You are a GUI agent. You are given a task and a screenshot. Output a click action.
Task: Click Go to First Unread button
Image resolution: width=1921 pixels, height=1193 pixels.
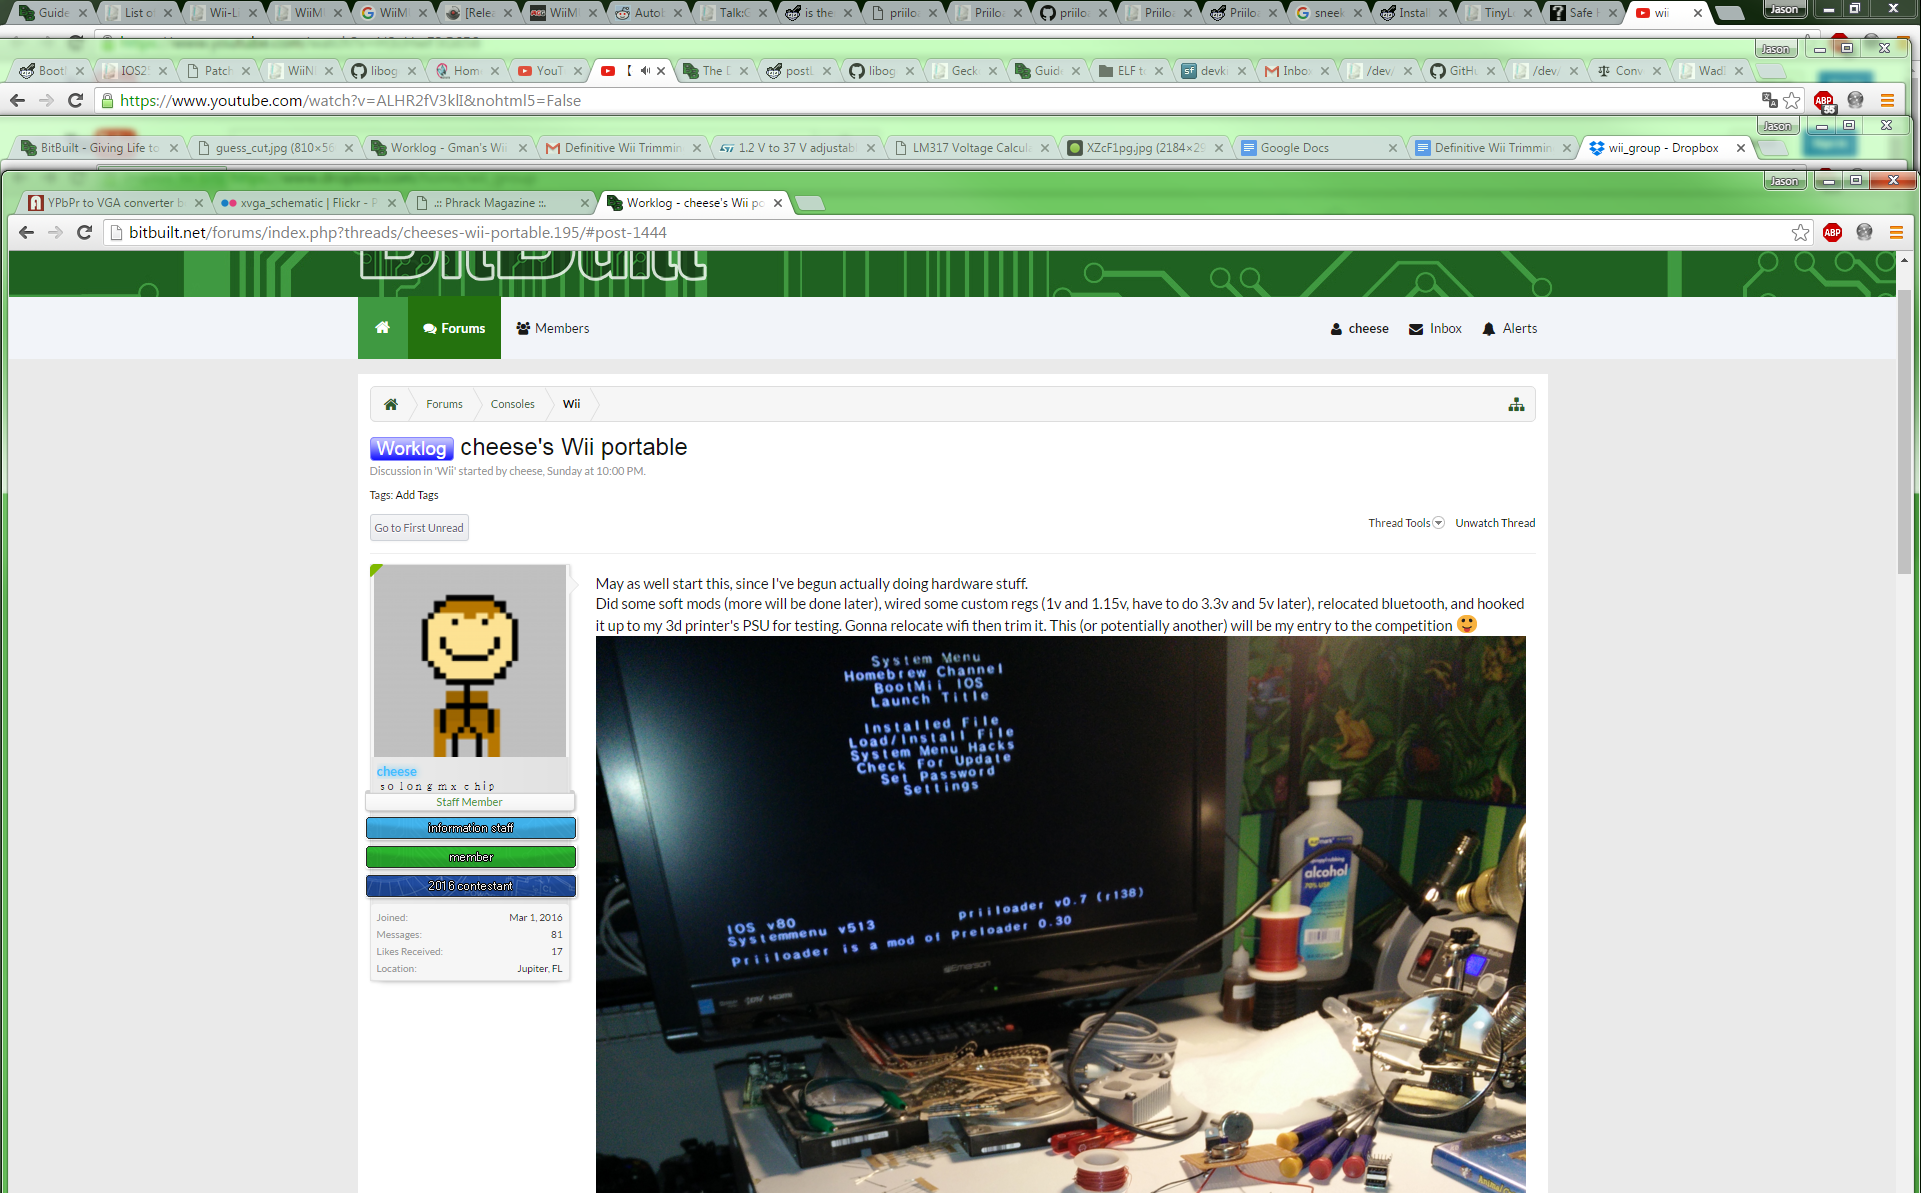pos(419,528)
